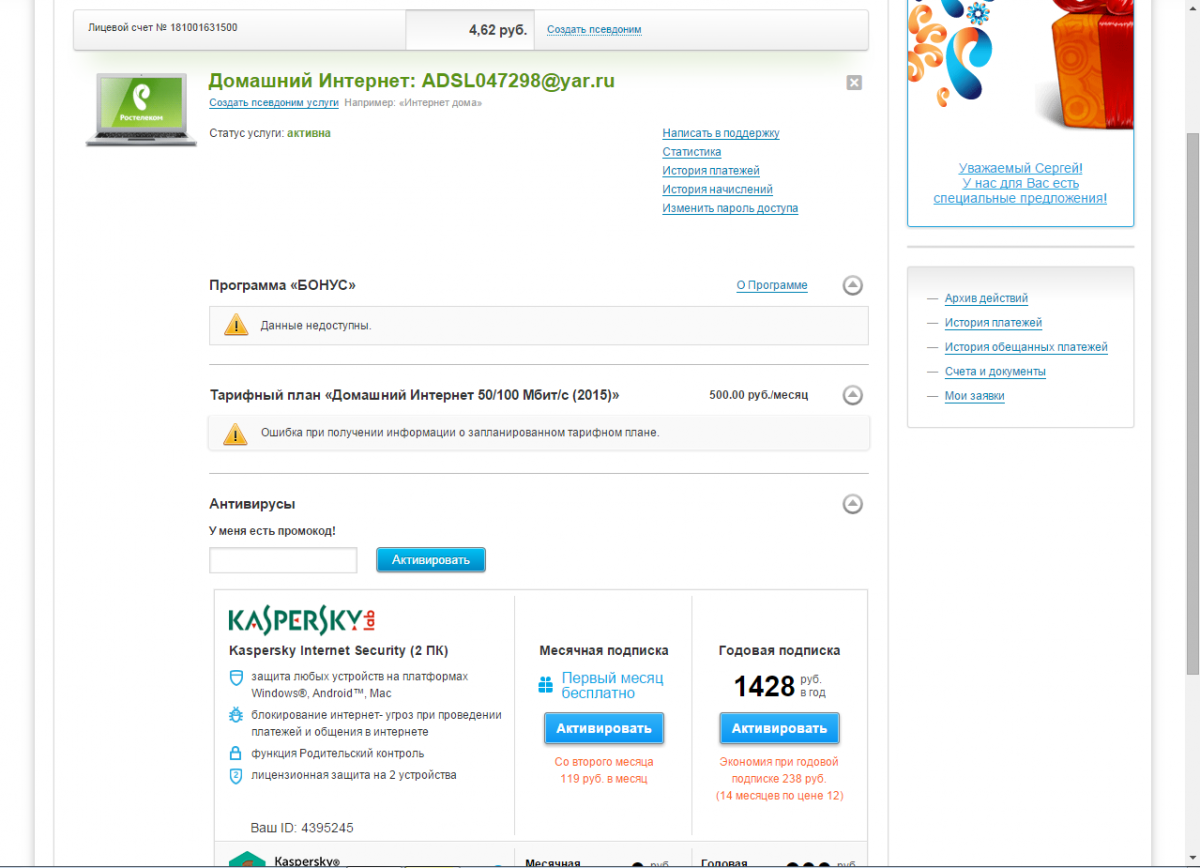Open Архив действий in right sidebar

click(986, 298)
